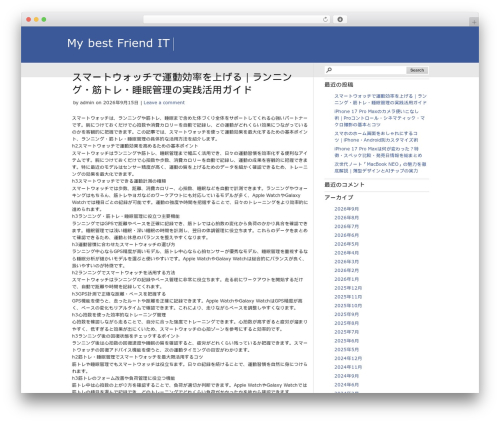Open the 2025年11月 archive
This screenshot has height=423, width=500.
pyautogui.click(x=348, y=297)
